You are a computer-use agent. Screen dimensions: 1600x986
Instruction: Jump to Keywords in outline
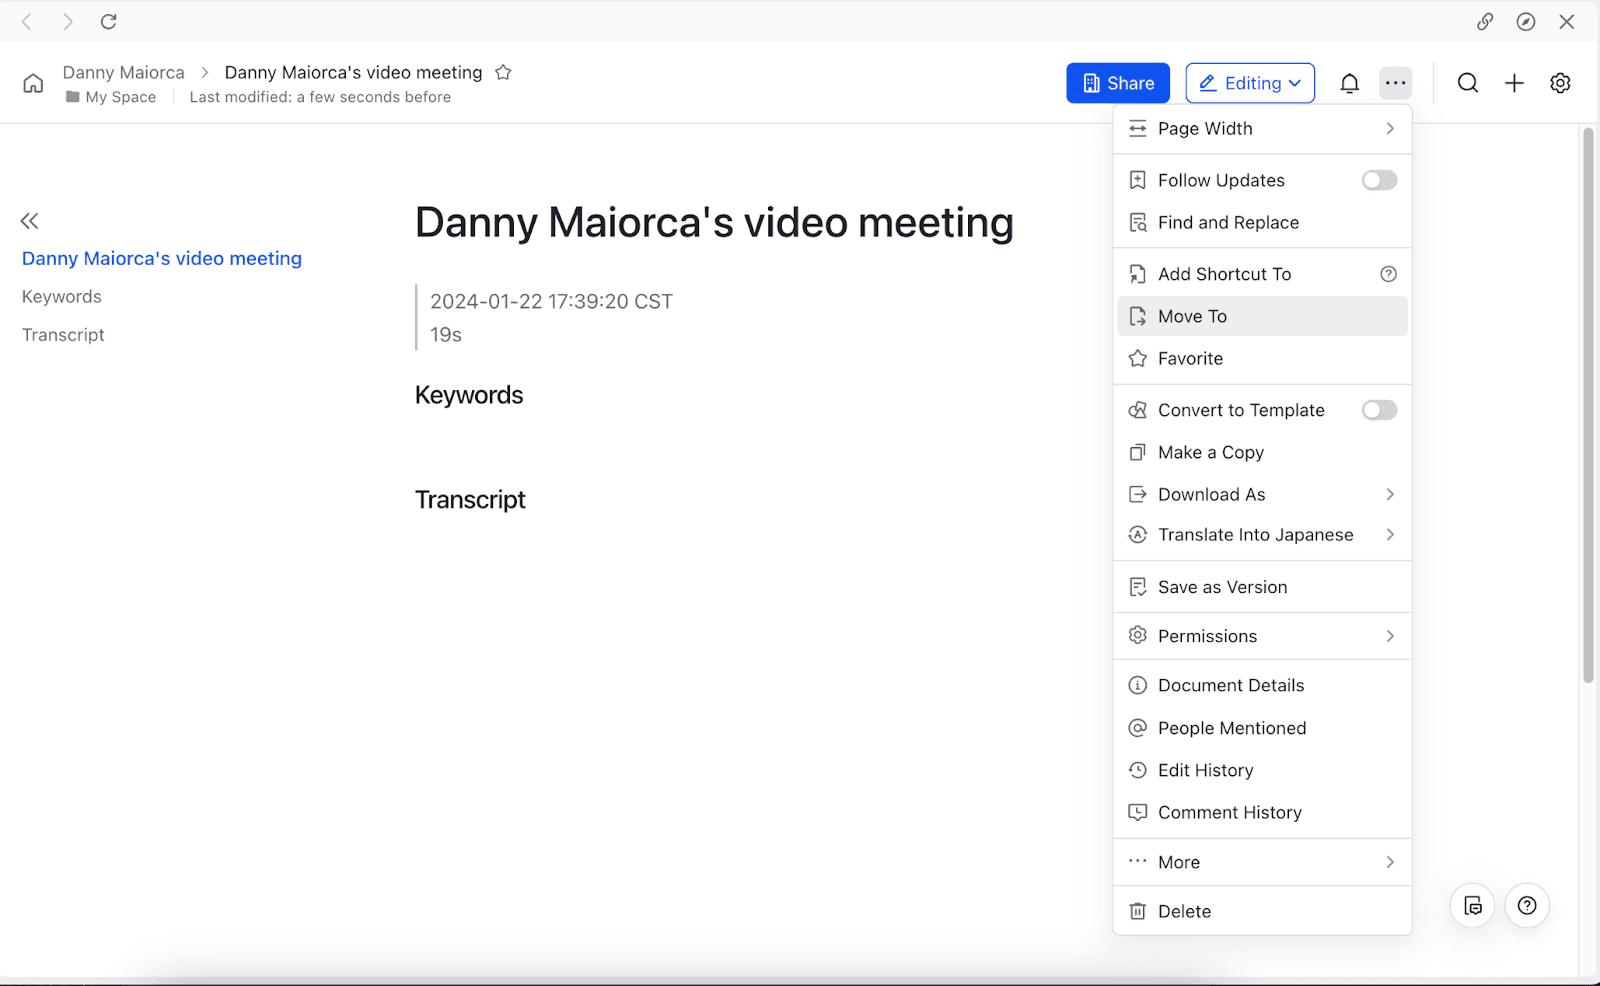(62, 297)
